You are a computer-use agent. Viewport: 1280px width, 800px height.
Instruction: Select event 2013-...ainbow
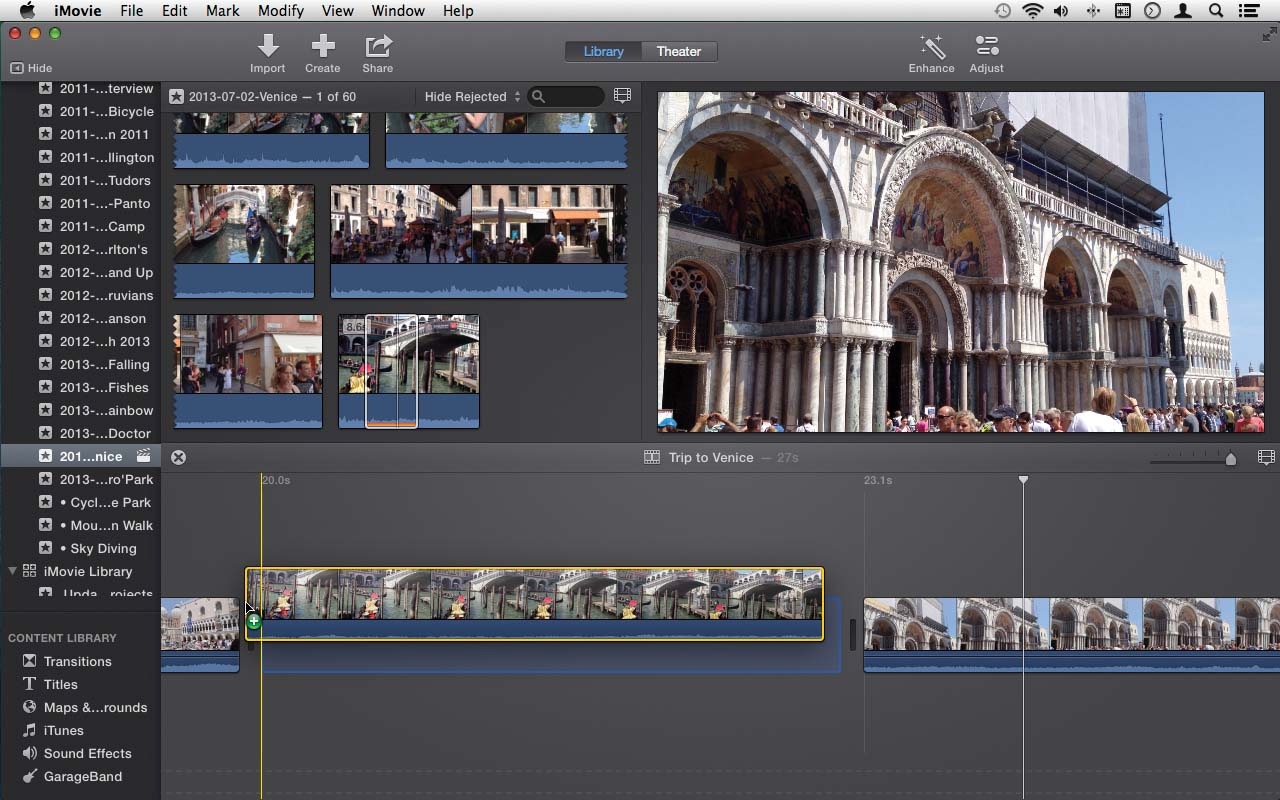(106, 410)
